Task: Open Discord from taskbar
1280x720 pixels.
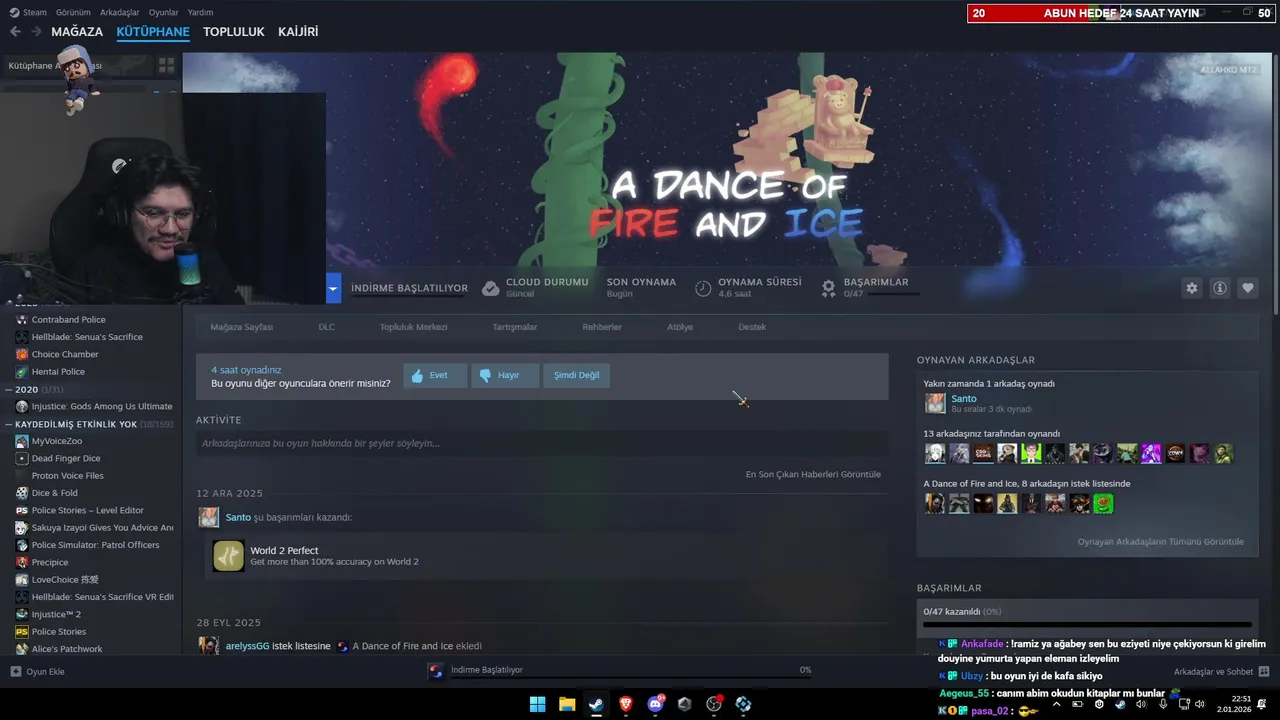Action: [x=656, y=704]
